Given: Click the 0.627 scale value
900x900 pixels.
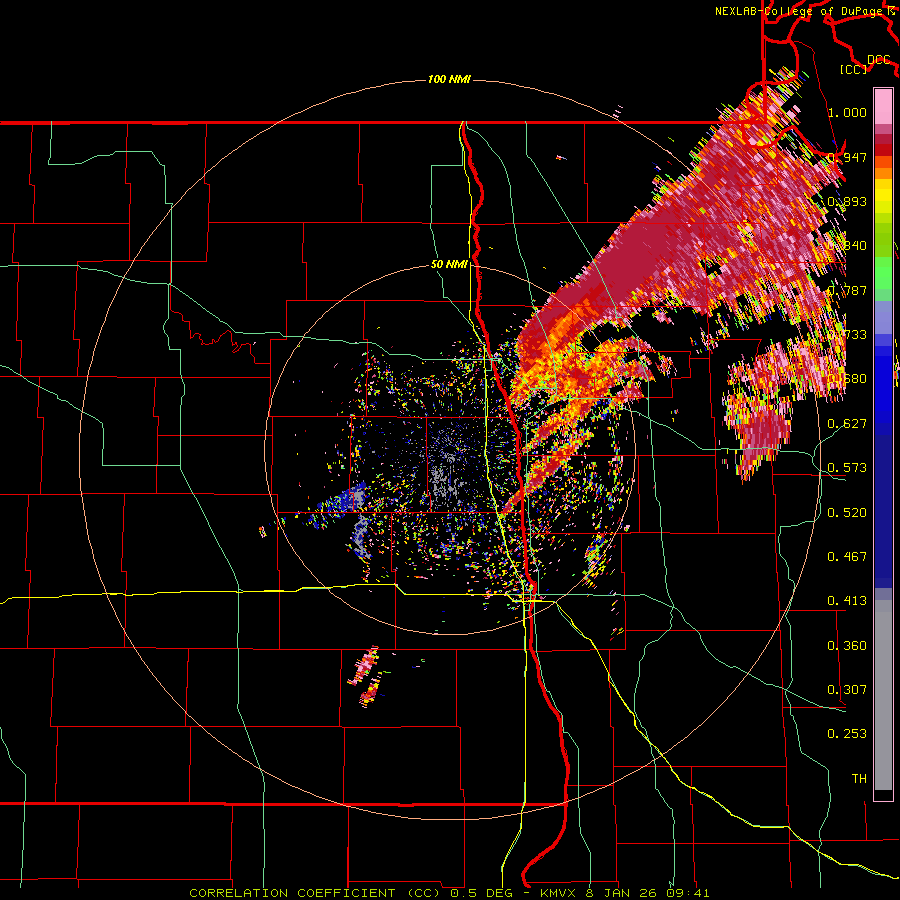Looking at the screenshot, I should (x=847, y=424).
